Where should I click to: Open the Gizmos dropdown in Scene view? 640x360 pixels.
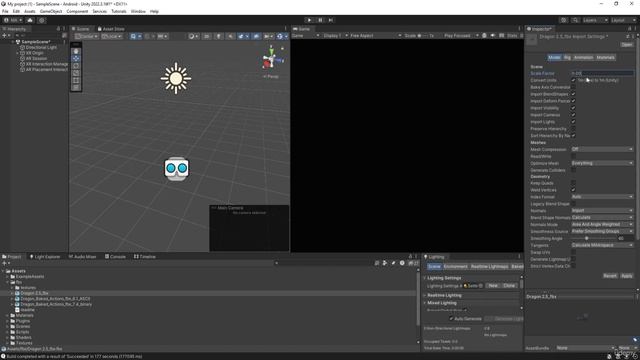click(282, 36)
